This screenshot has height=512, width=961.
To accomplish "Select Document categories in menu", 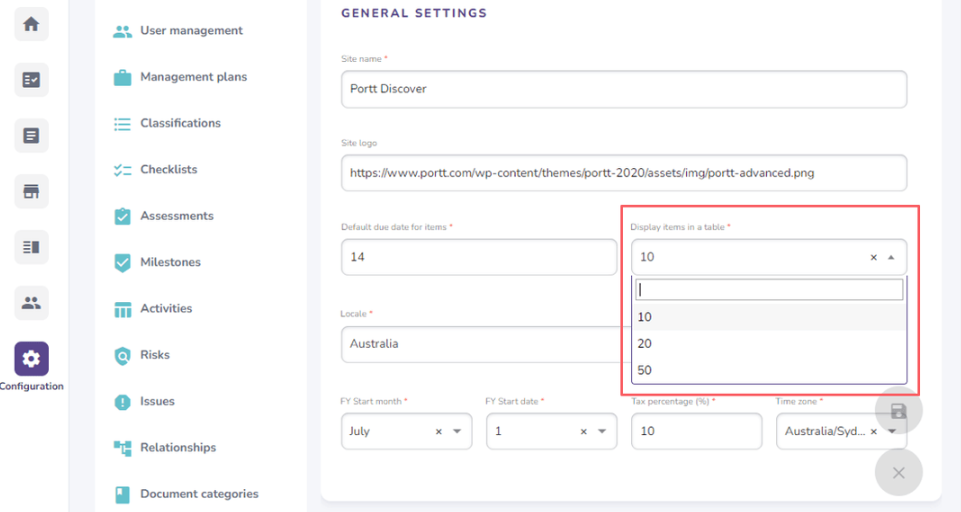I will coord(199,494).
